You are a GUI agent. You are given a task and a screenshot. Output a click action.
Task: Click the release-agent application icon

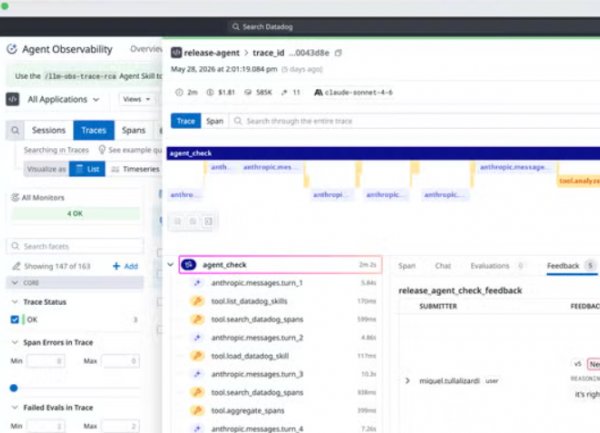point(176,53)
